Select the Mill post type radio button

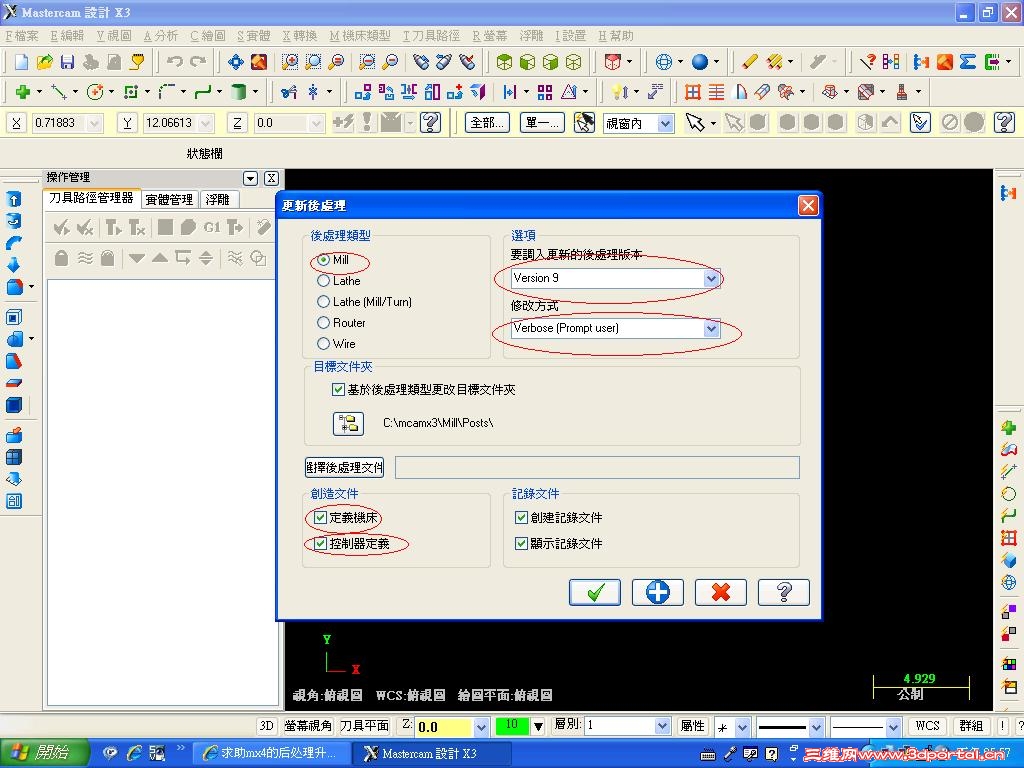[323, 260]
